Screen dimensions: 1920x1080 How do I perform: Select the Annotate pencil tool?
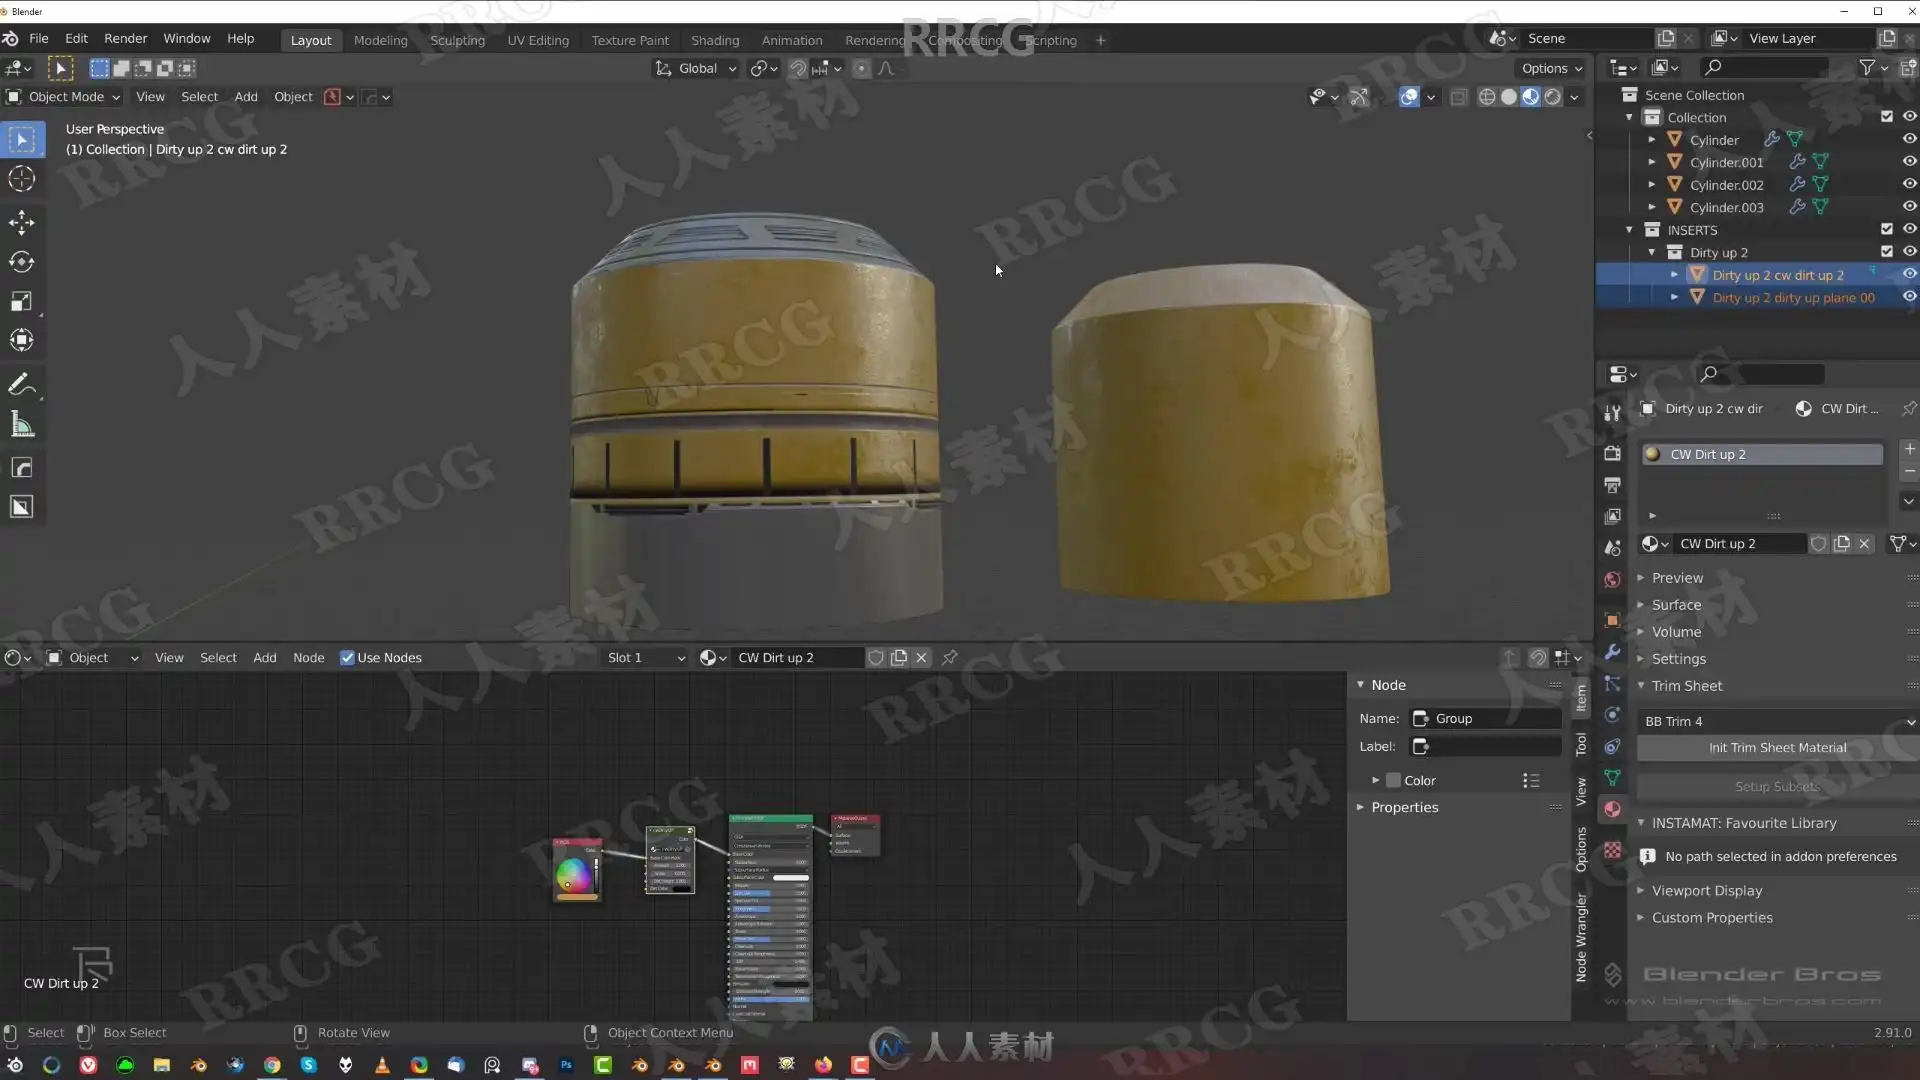21,384
